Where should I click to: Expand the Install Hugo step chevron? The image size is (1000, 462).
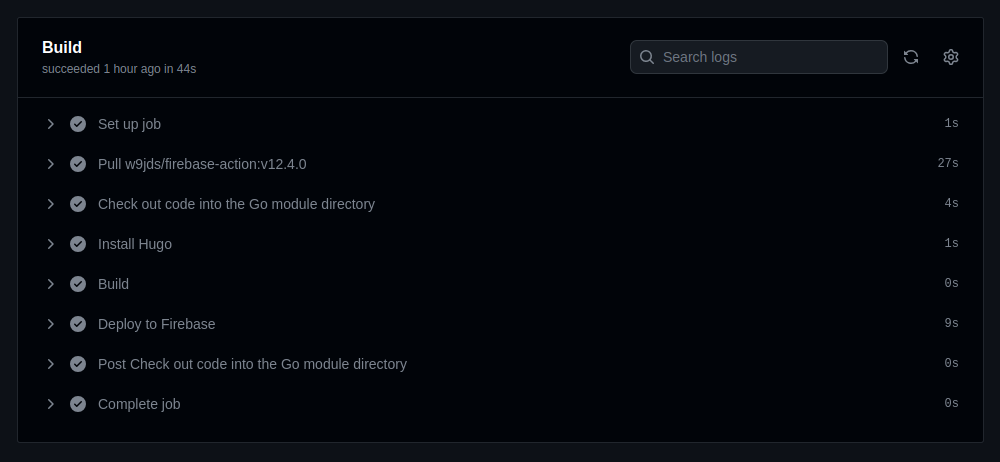pos(50,244)
